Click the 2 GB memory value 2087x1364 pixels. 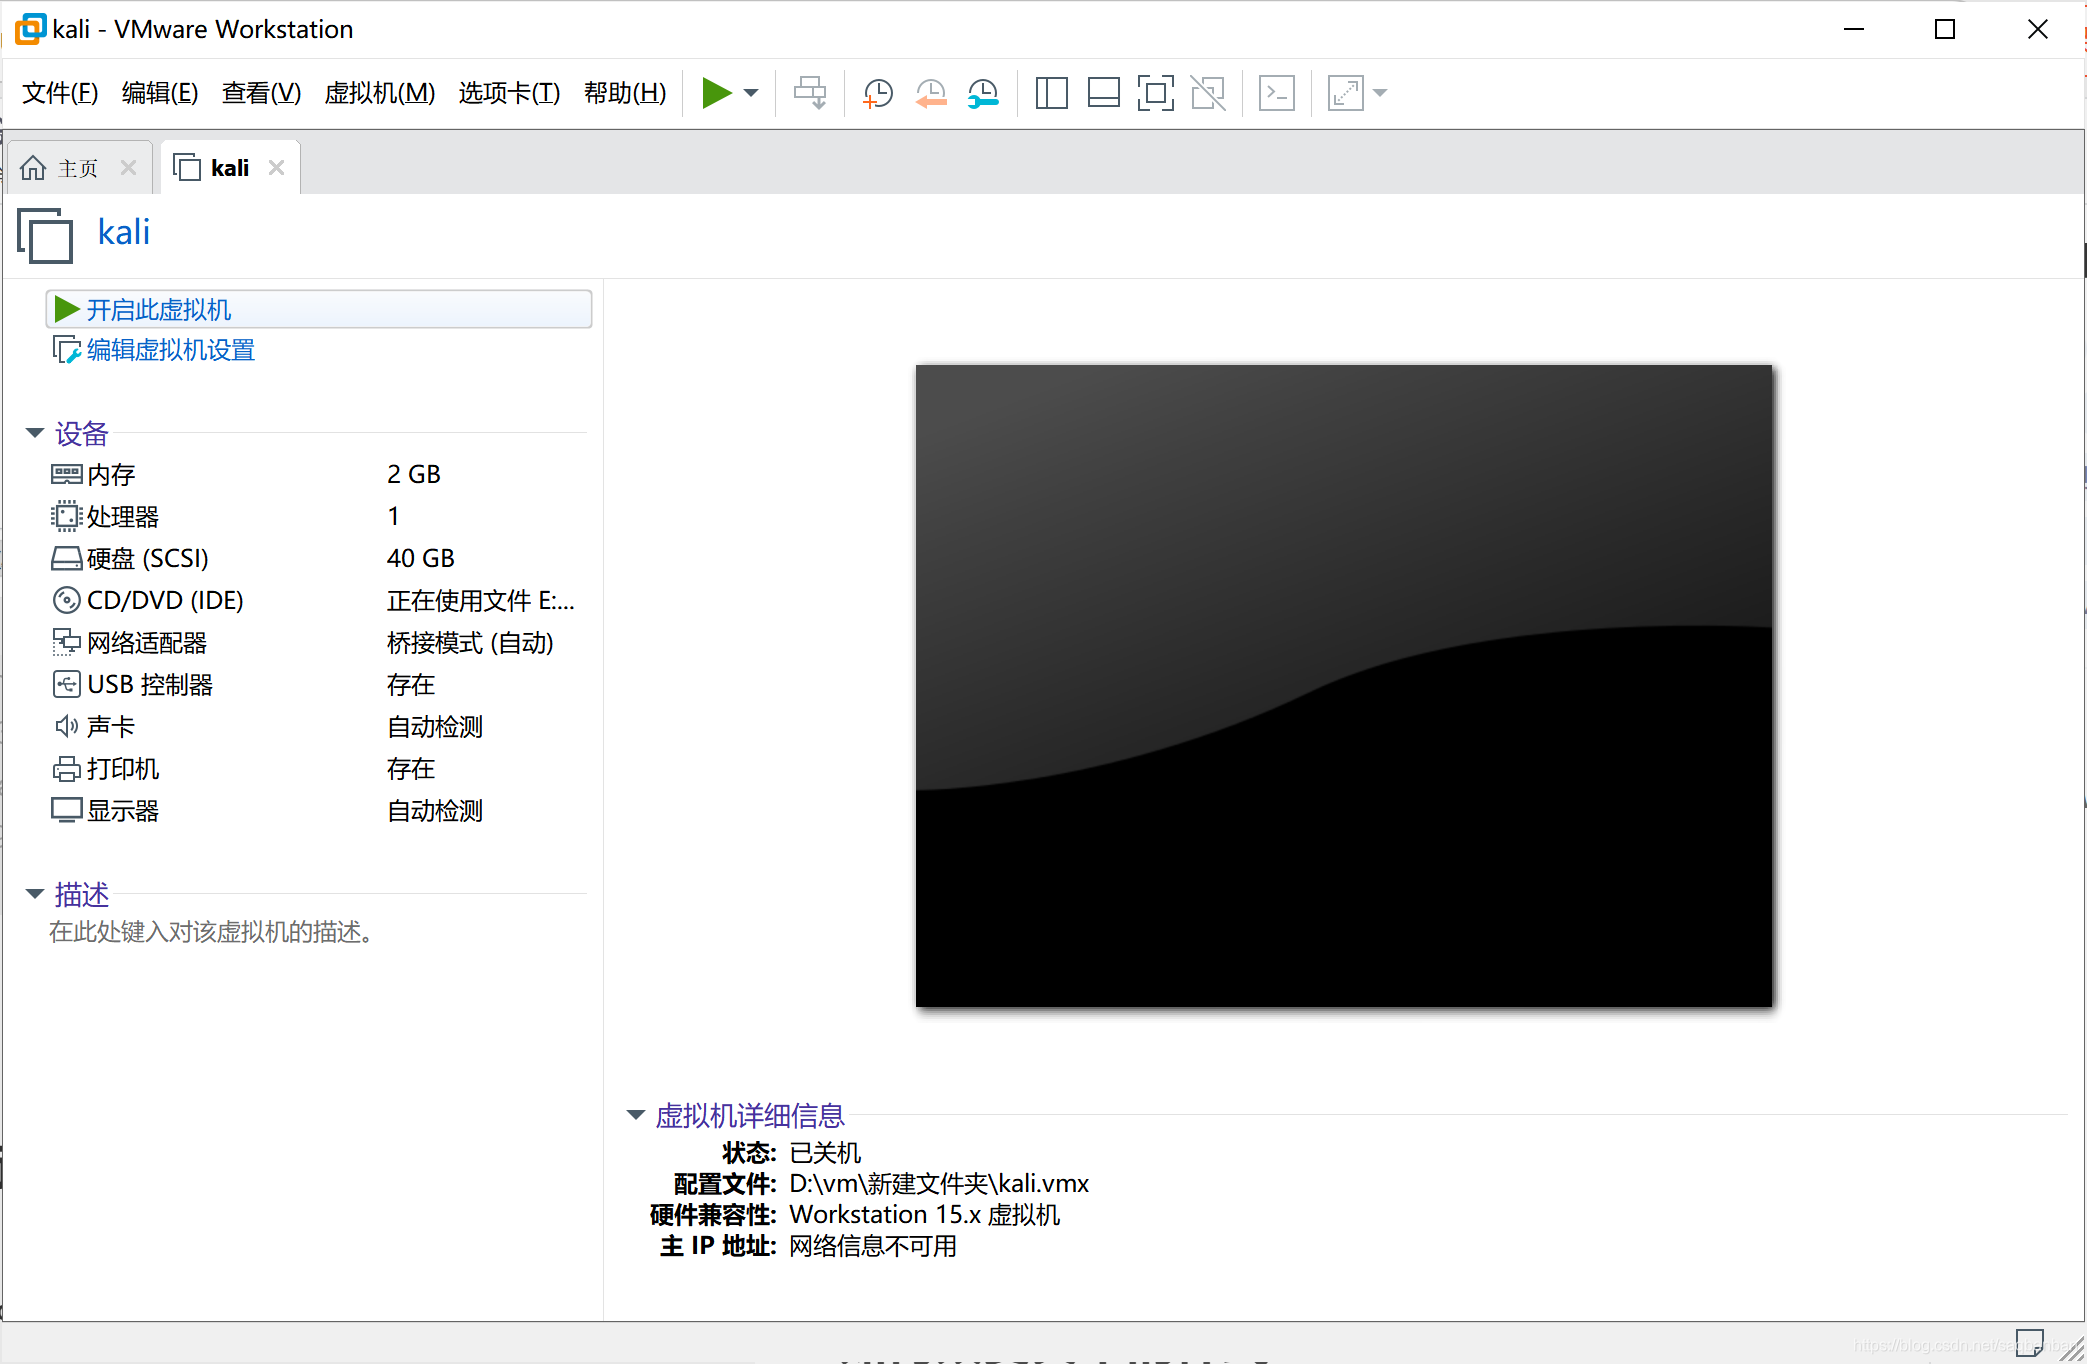point(414,474)
